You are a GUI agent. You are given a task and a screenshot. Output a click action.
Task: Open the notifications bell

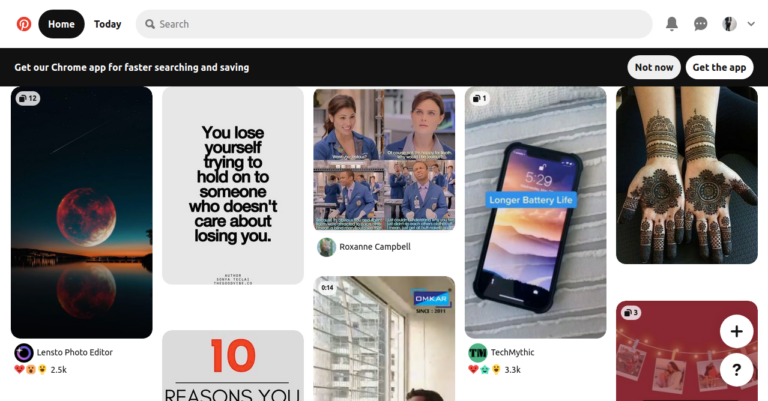672,24
